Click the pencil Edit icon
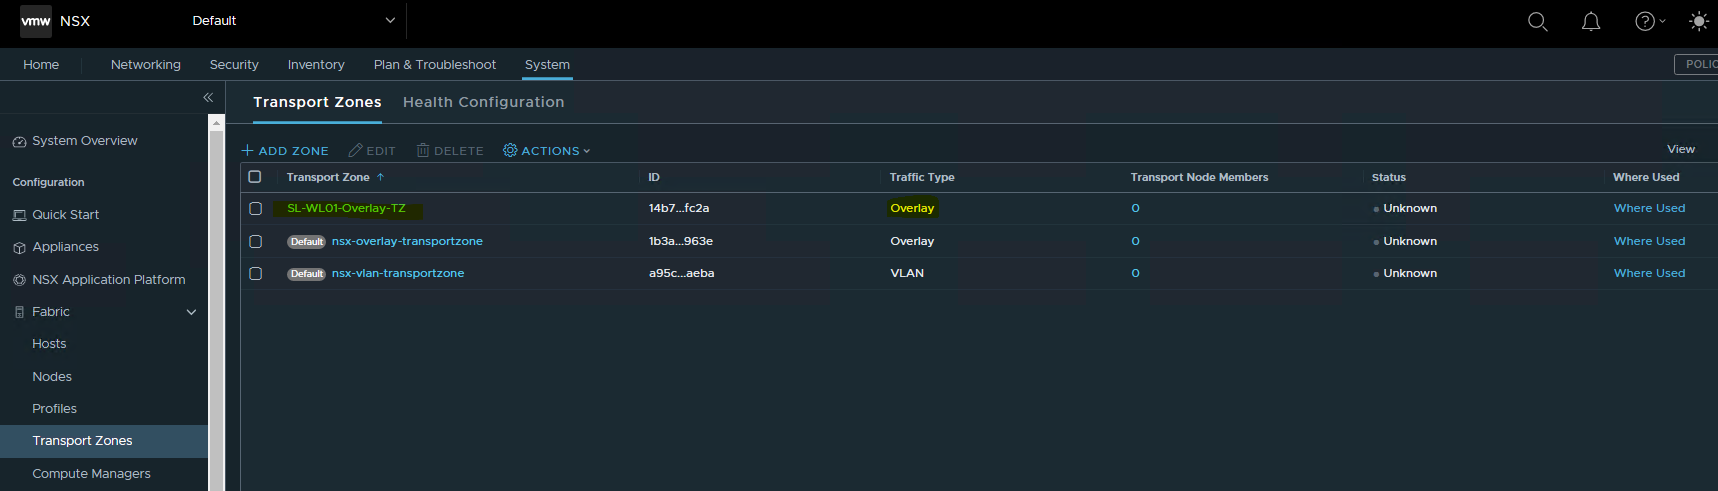Viewport: 1718px width, 491px height. [355, 150]
